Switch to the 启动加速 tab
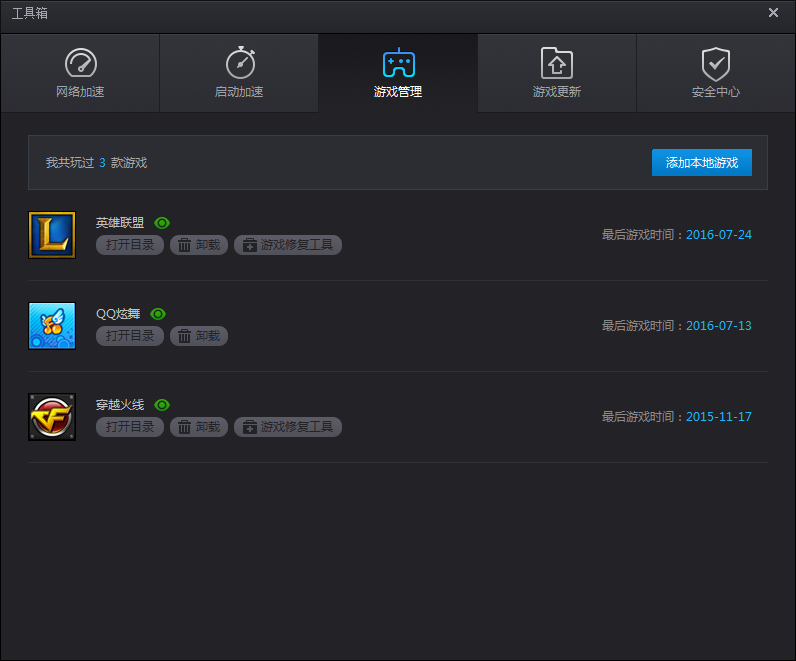This screenshot has width=796, height=661. click(239, 73)
